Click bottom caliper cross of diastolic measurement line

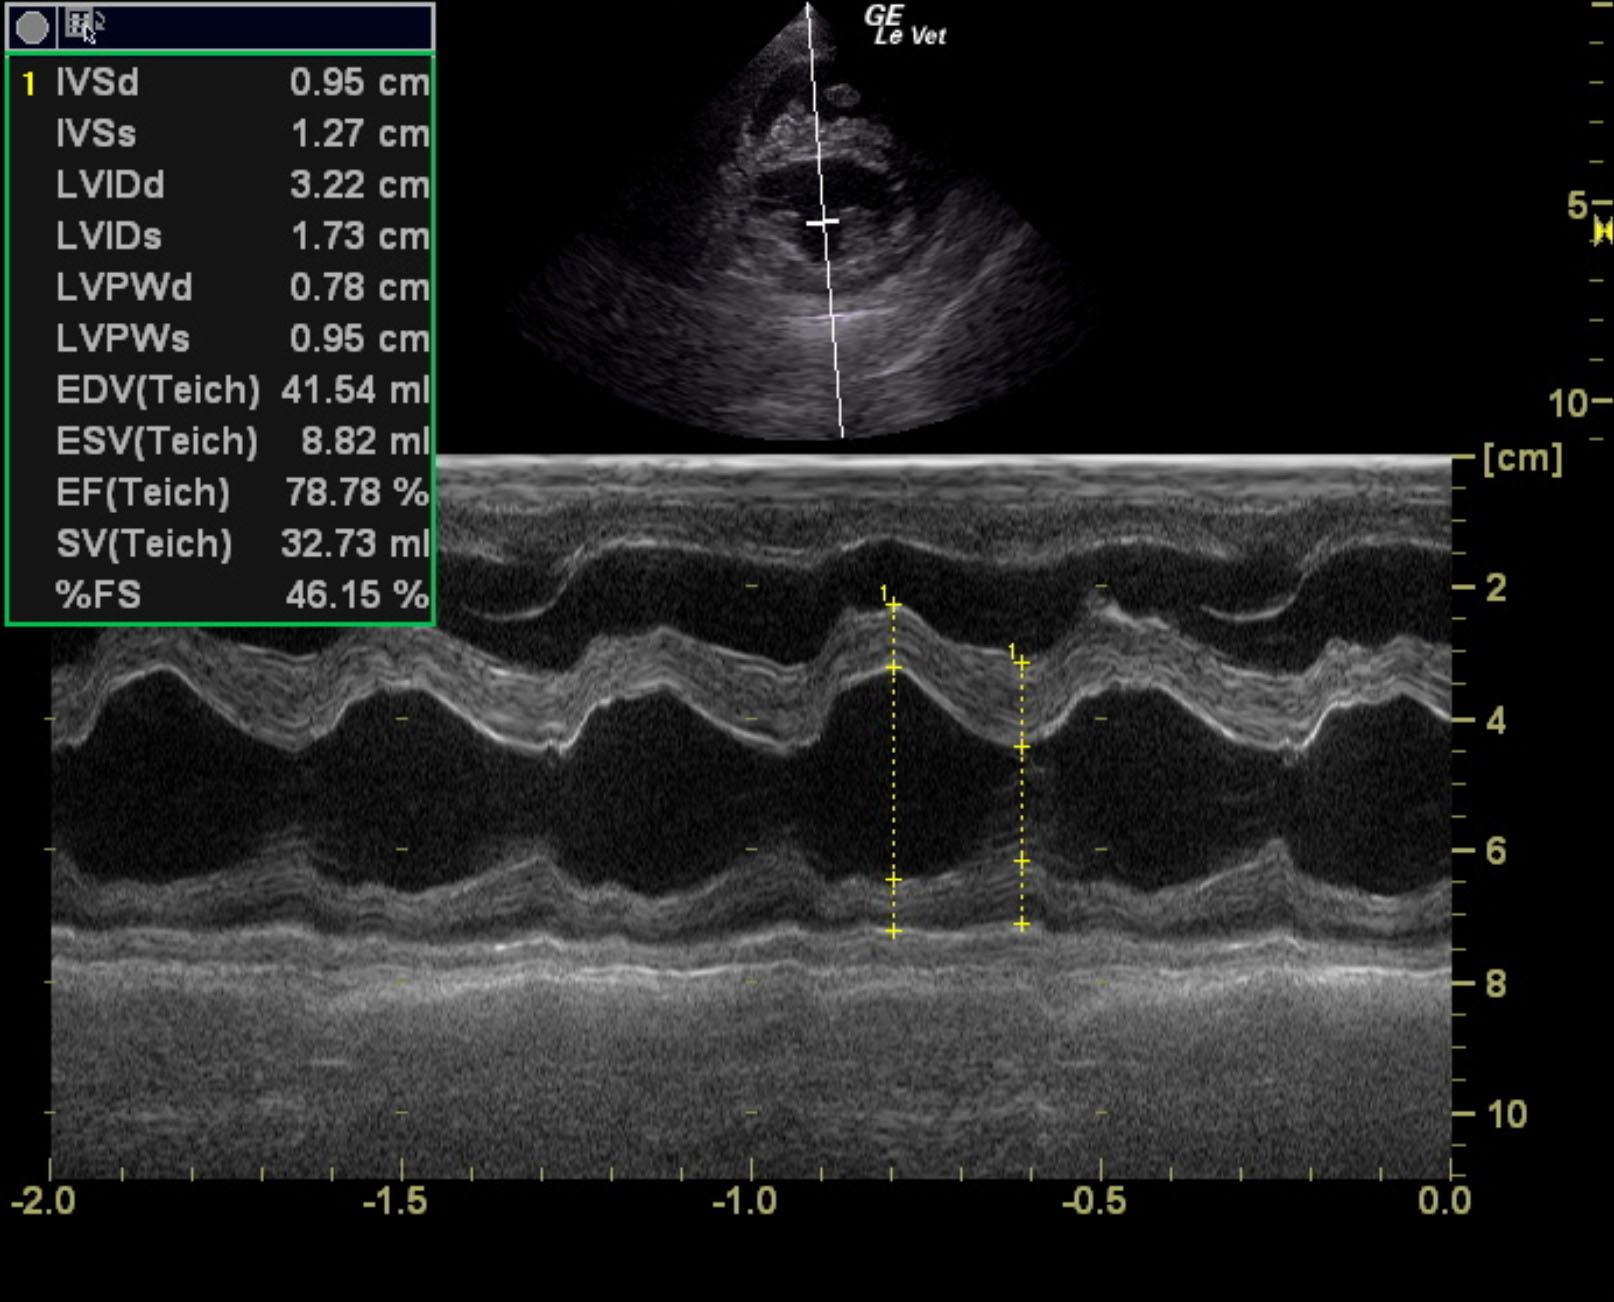coord(893,932)
